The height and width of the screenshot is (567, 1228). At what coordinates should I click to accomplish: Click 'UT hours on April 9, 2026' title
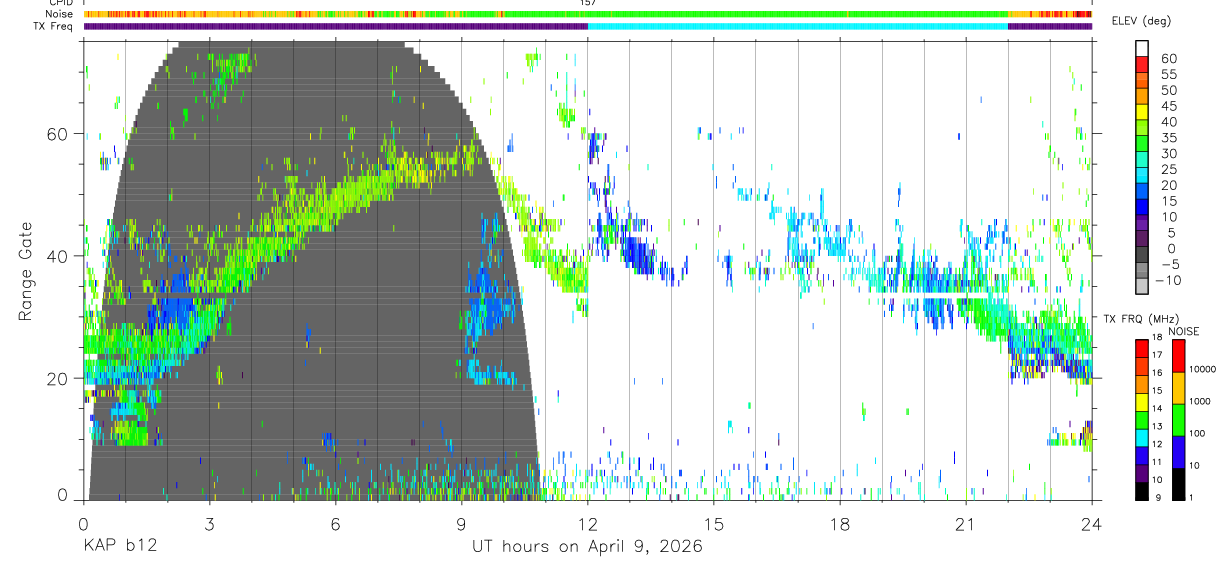pos(587,547)
